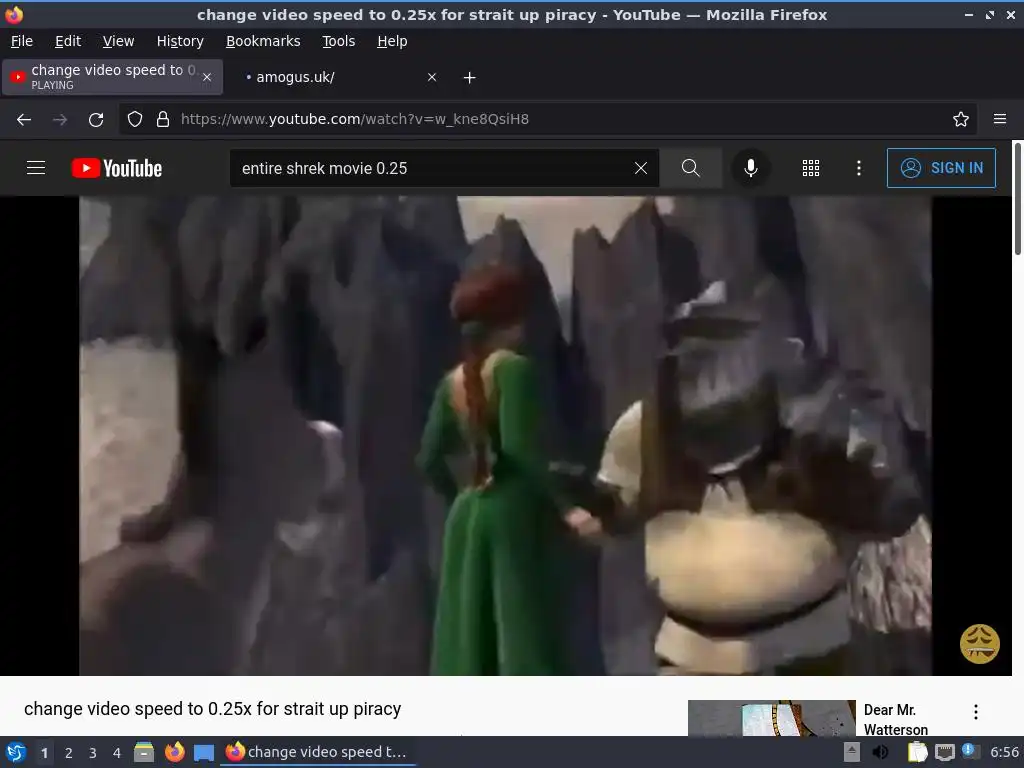Reload the current page
Screen dimensions: 1024x768
(96, 120)
